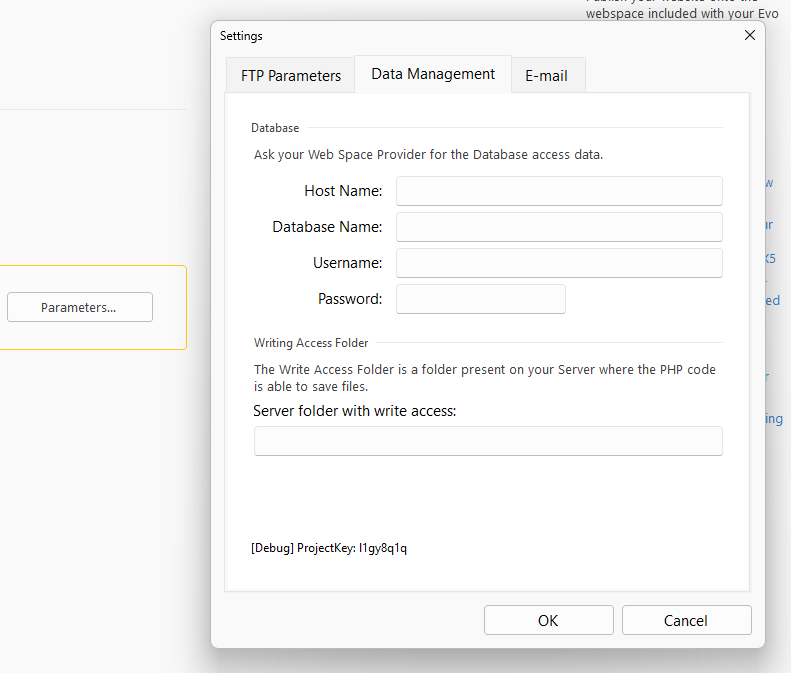Click the Database Name label
The image size is (791, 673).
tap(327, 227)
